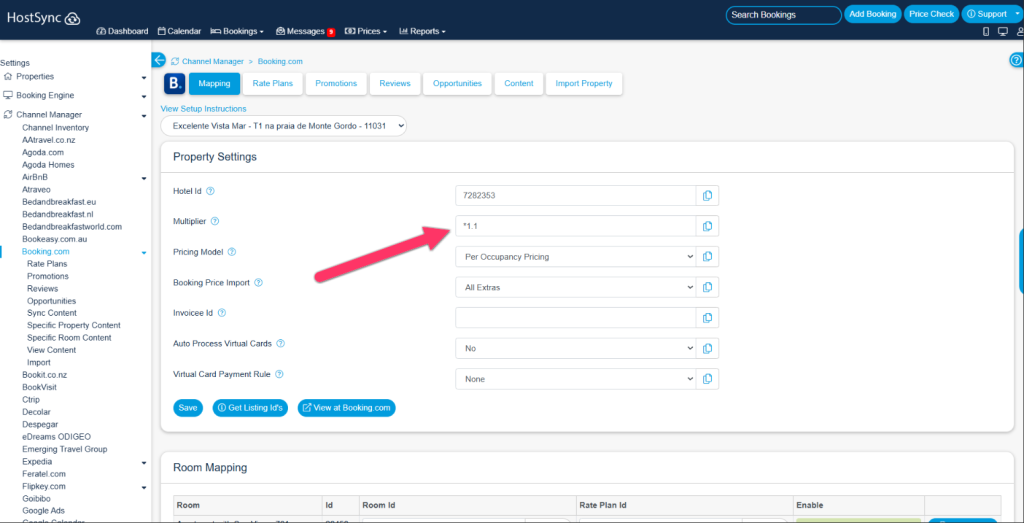1024x523 pixels.
Task: Click the blue help circle at top right
Action: click(x=1016, y=61)
